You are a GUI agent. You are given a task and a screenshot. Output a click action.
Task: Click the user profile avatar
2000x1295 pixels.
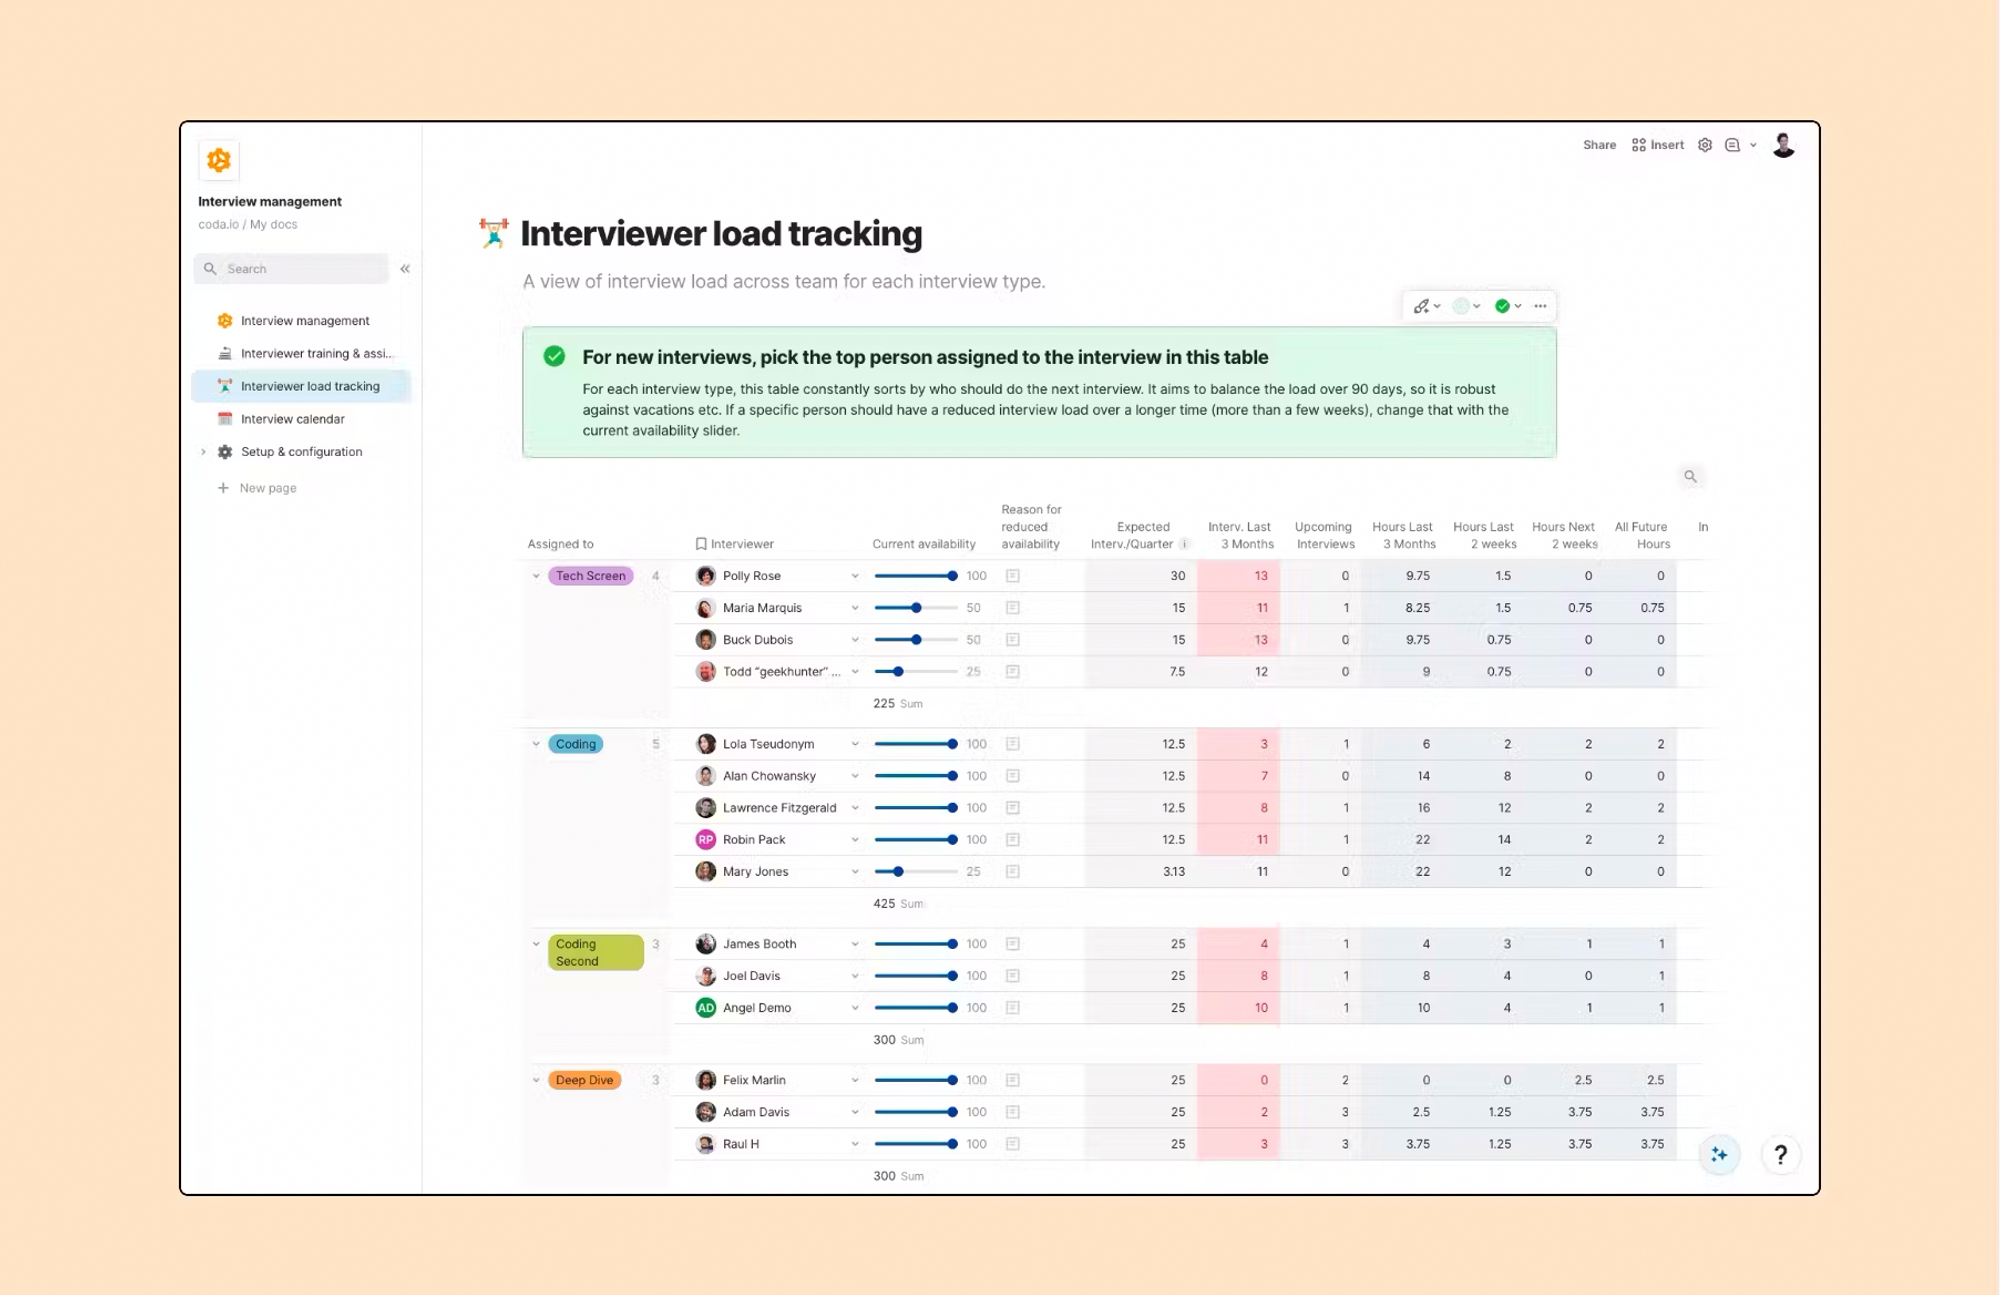tap(1783, 145)
